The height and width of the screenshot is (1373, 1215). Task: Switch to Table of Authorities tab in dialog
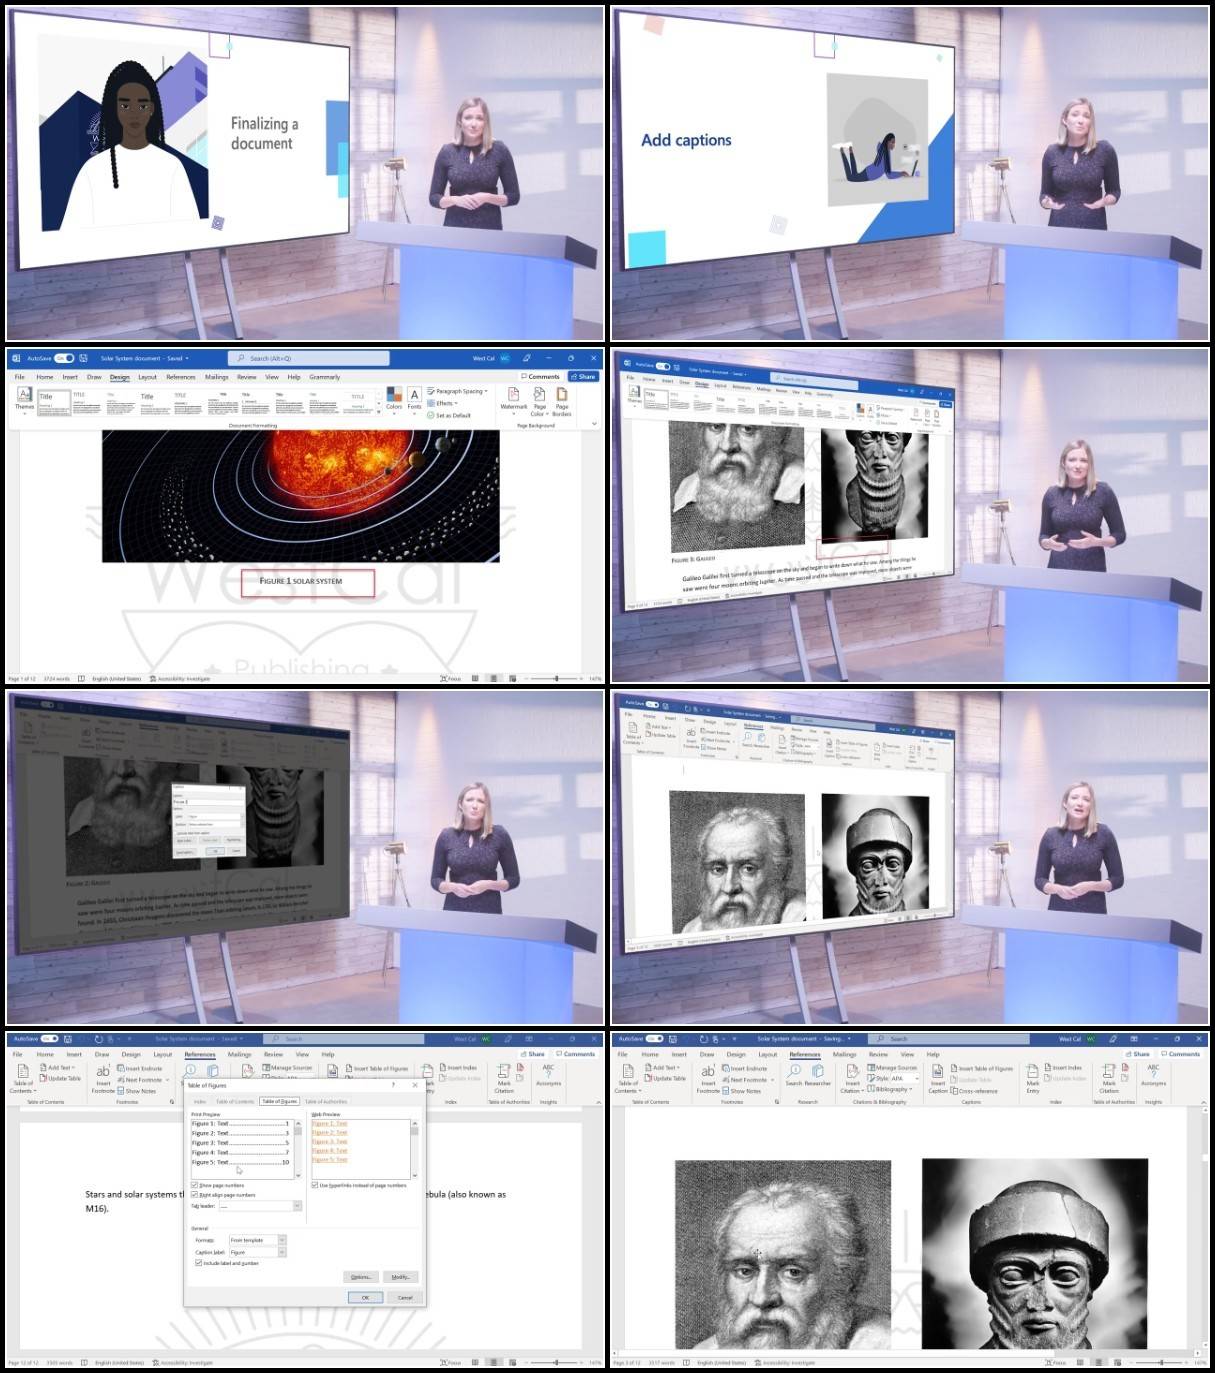[x=326, y=1101]
